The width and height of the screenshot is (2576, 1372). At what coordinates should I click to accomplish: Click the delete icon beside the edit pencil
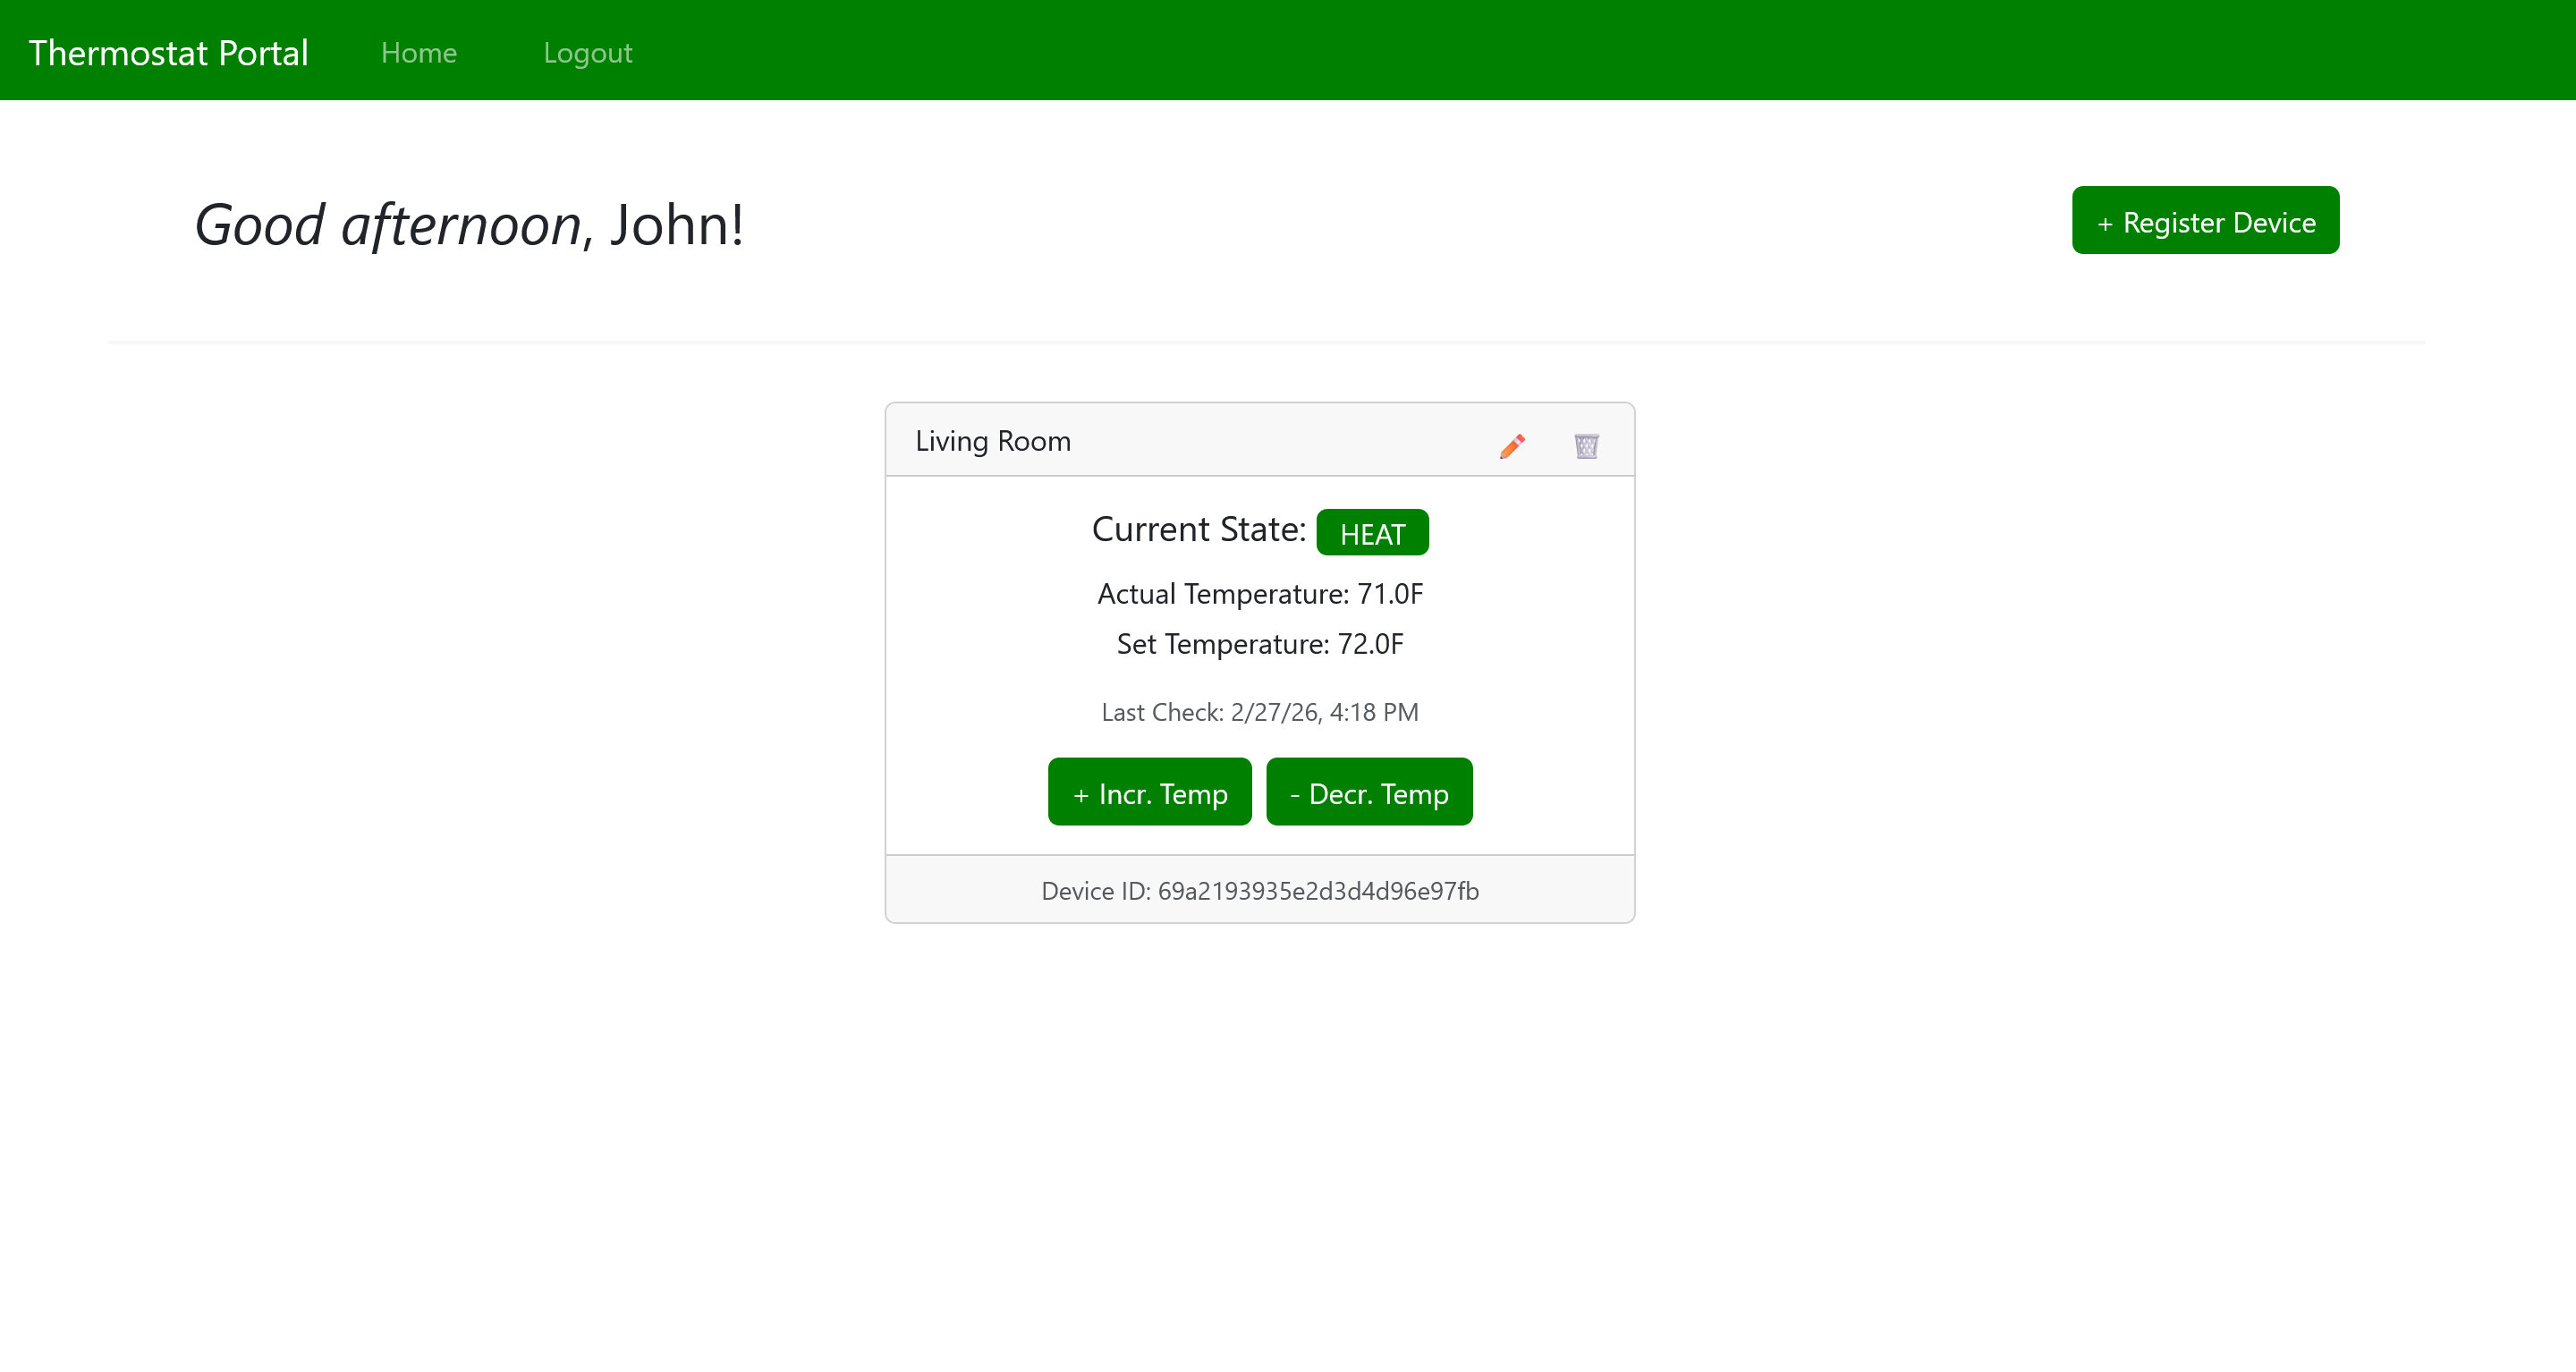point(1586,446)
